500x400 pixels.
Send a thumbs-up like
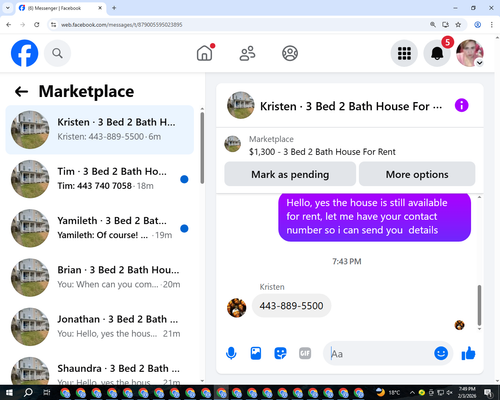point(468,353)
